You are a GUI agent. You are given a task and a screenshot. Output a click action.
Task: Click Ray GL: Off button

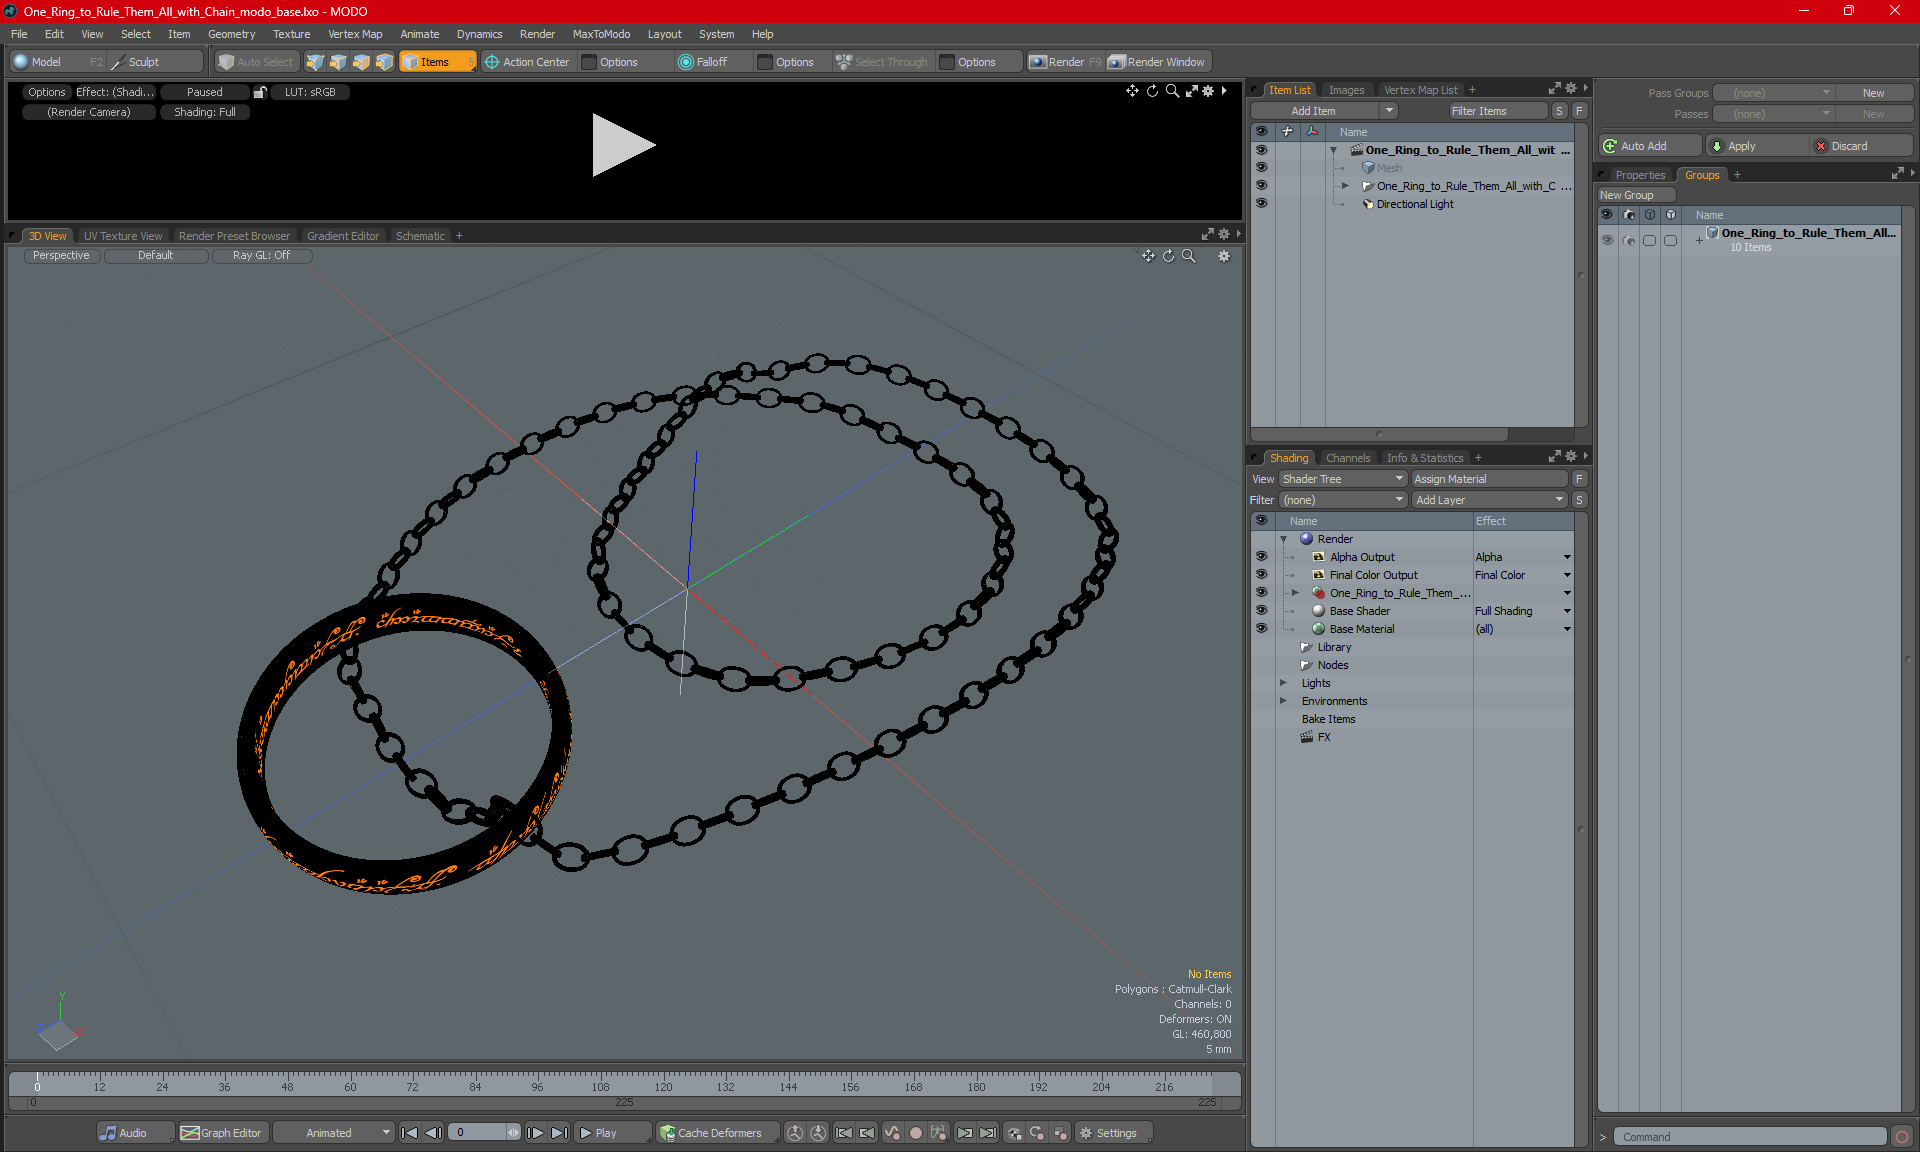pyautogui.click(x=261, y=256)
